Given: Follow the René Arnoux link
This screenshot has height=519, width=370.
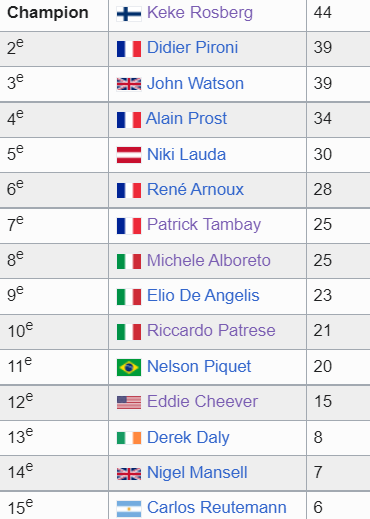Looking at the screenshot, I should pos(195,189).
